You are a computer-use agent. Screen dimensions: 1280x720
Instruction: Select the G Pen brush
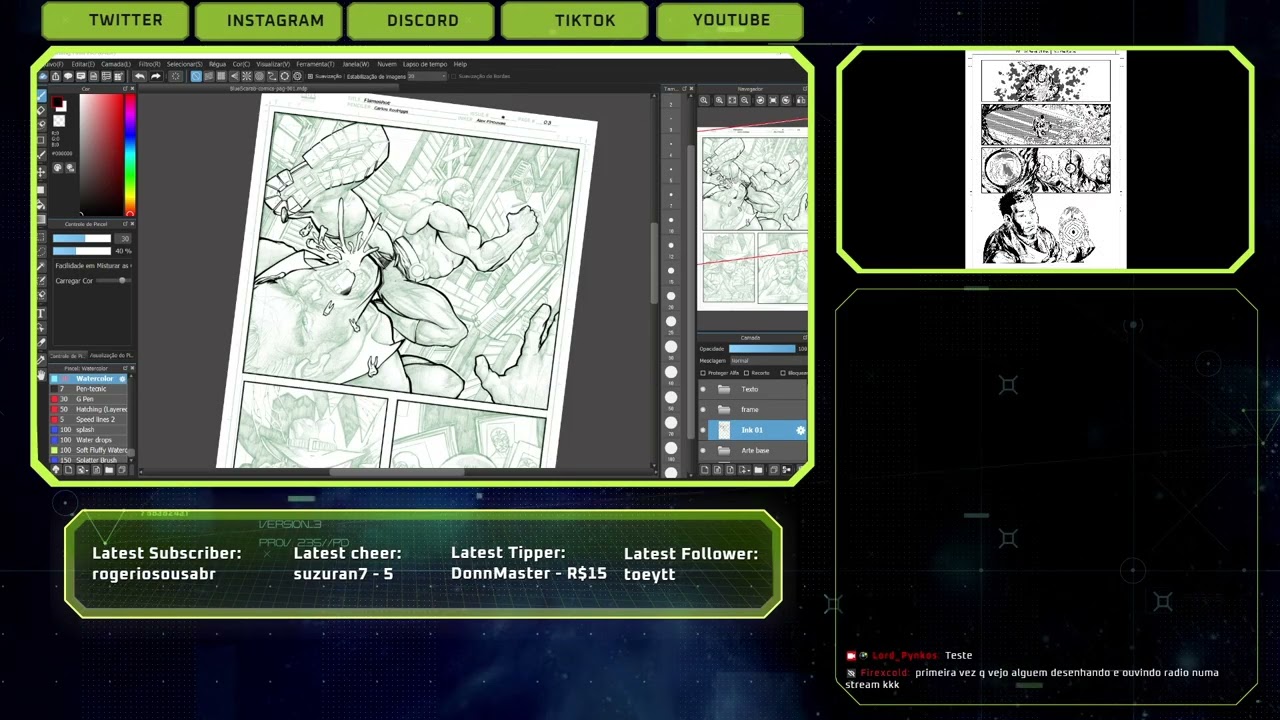[x=90, y=399]
